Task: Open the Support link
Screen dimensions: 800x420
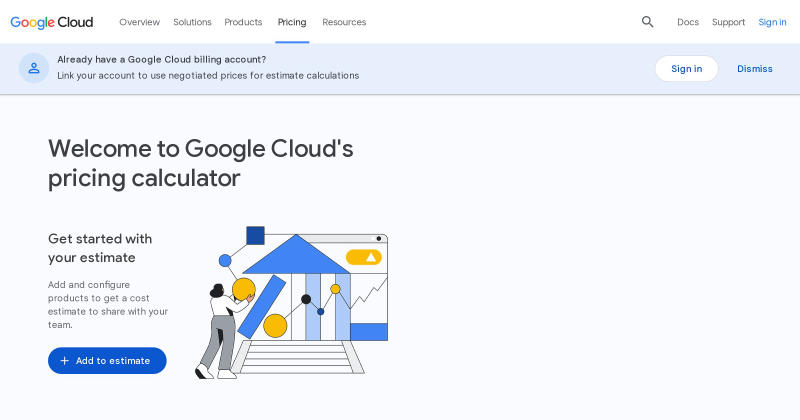Action: coord(728,22)
